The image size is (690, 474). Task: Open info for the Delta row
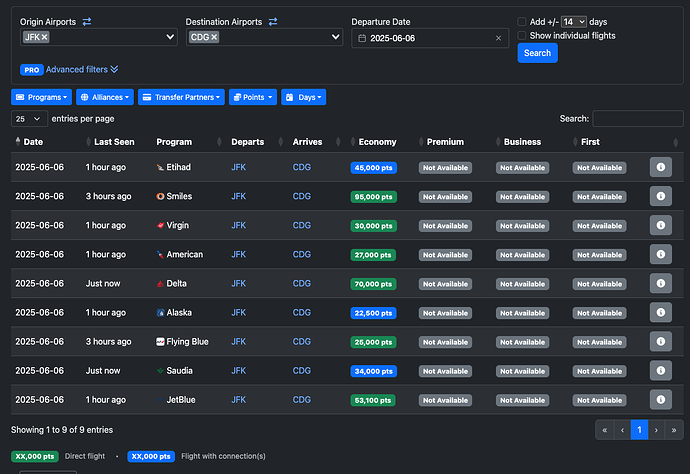tap(661, 283)
